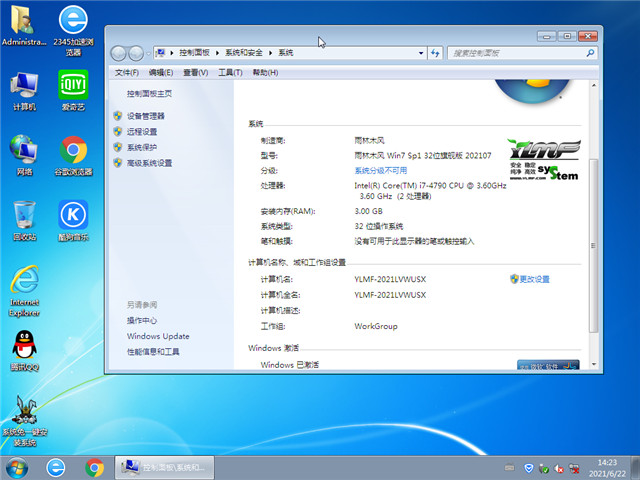Expand the arrow after 控制面板 in the breadcrumb
Viewport: 640px width, 480px height.
pyautogui.click(x=217, y=53)
